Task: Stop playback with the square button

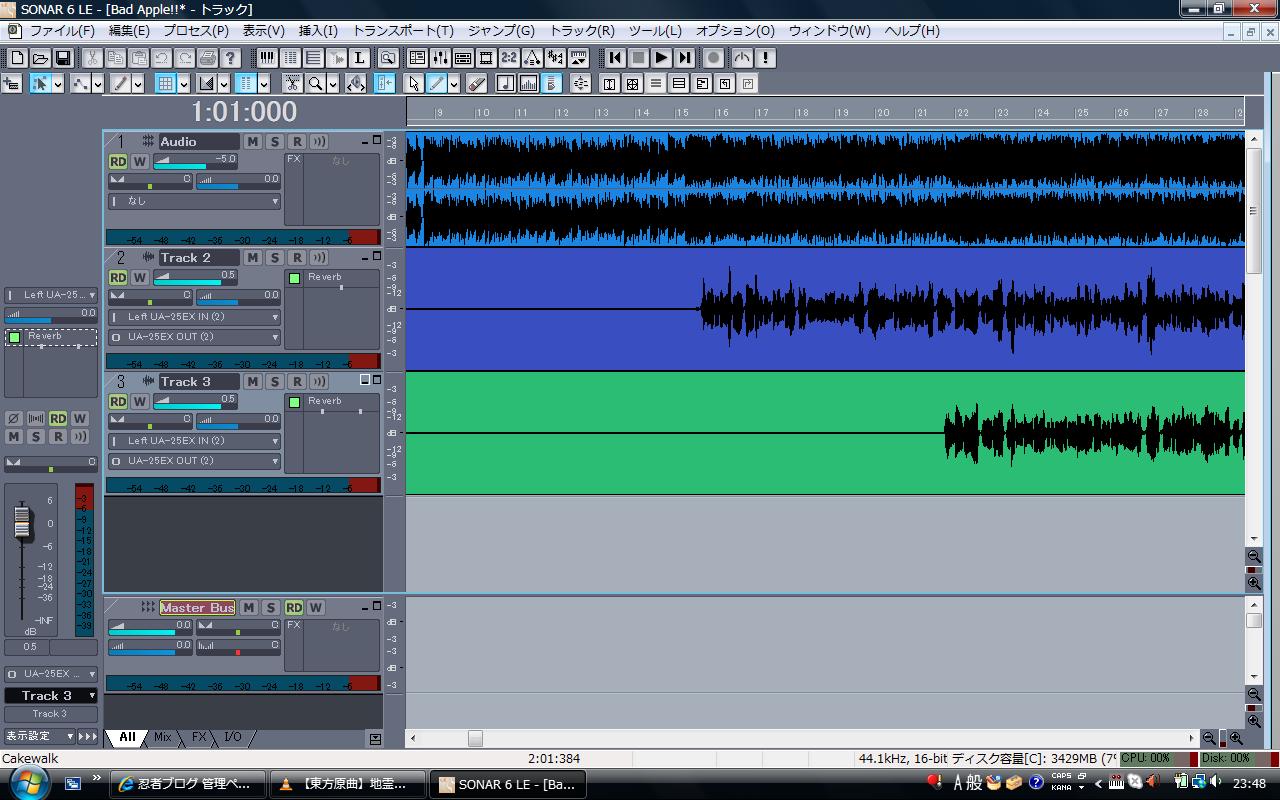Action: 638,58
